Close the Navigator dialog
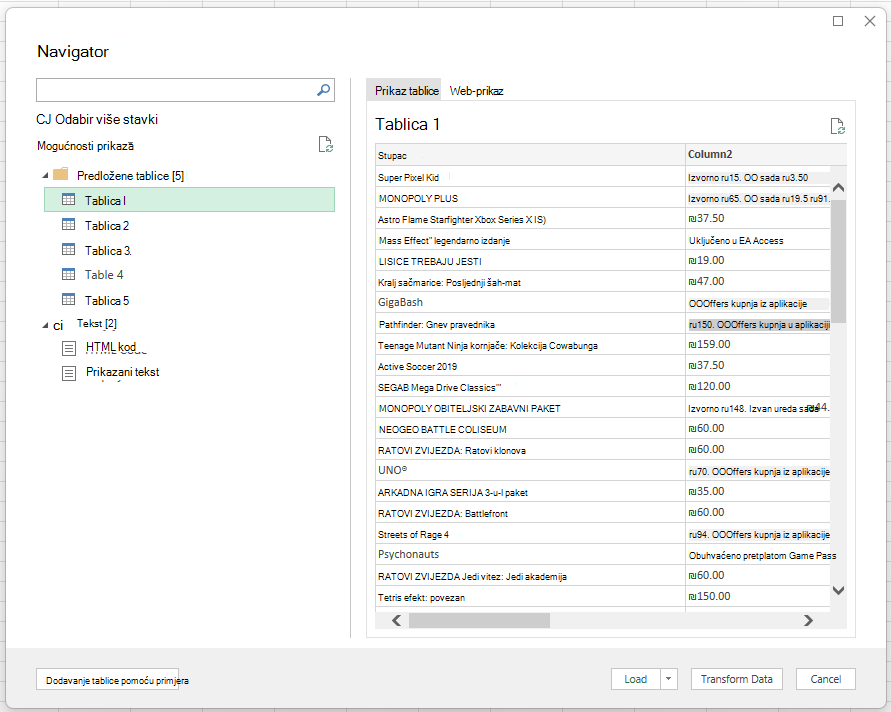Viewport: 891px width, 712px height. tap(869, 21)
